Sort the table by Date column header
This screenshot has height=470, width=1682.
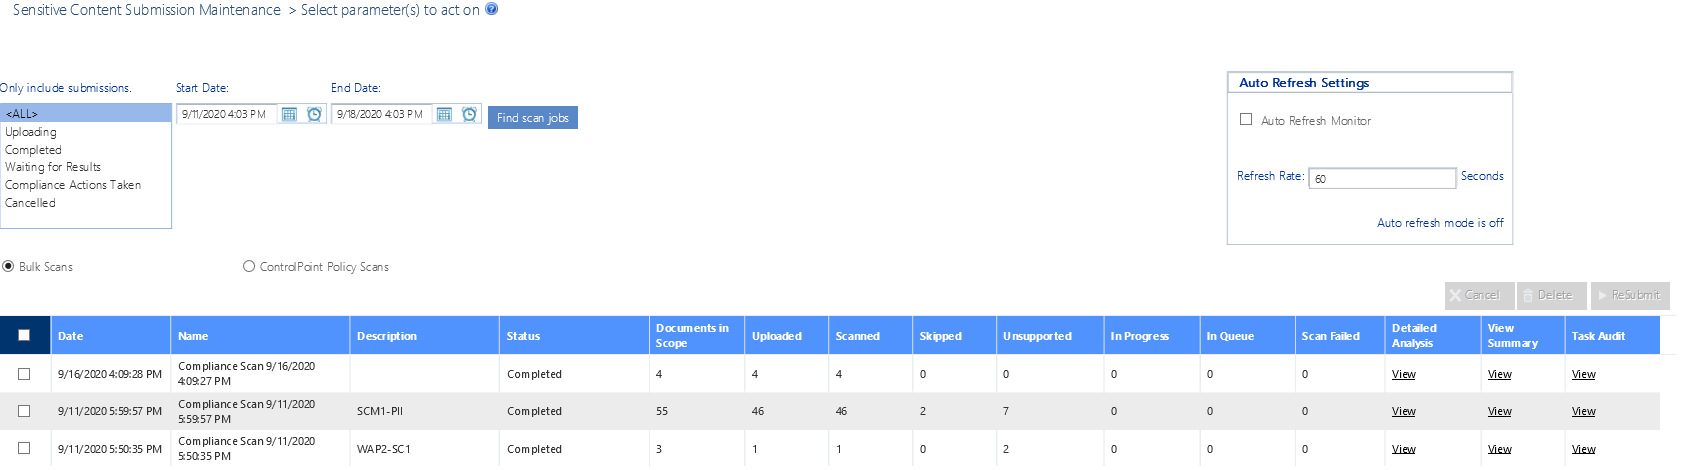(70, 336)
